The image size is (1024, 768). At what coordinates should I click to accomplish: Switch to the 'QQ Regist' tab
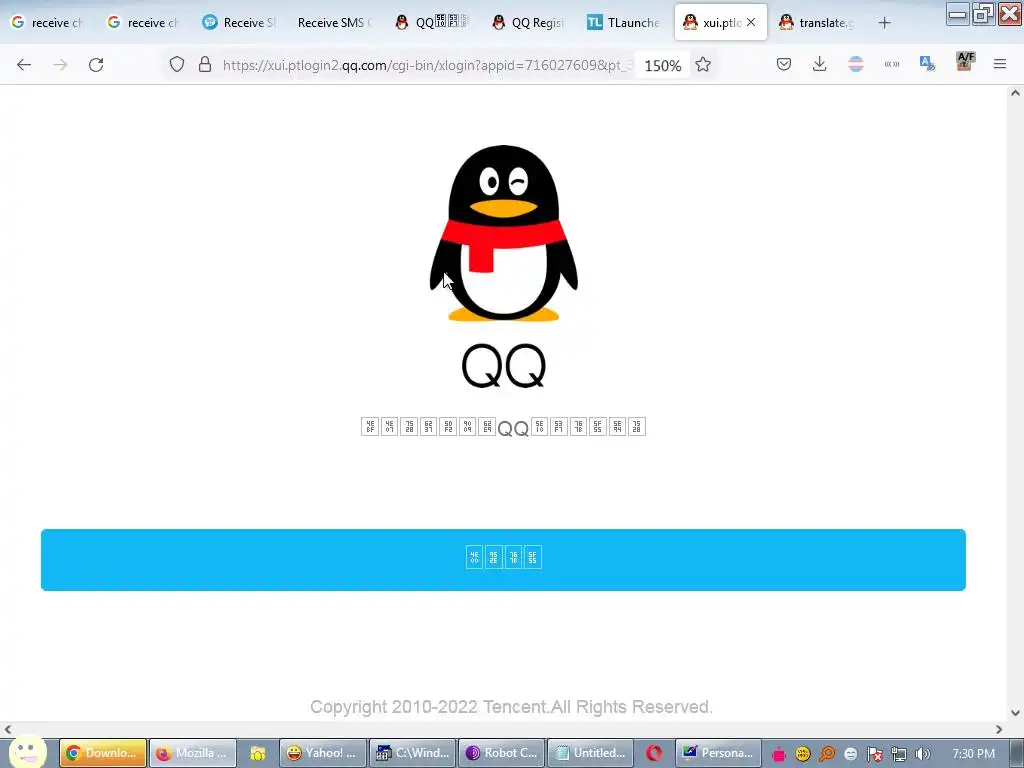tap(528, 23)
